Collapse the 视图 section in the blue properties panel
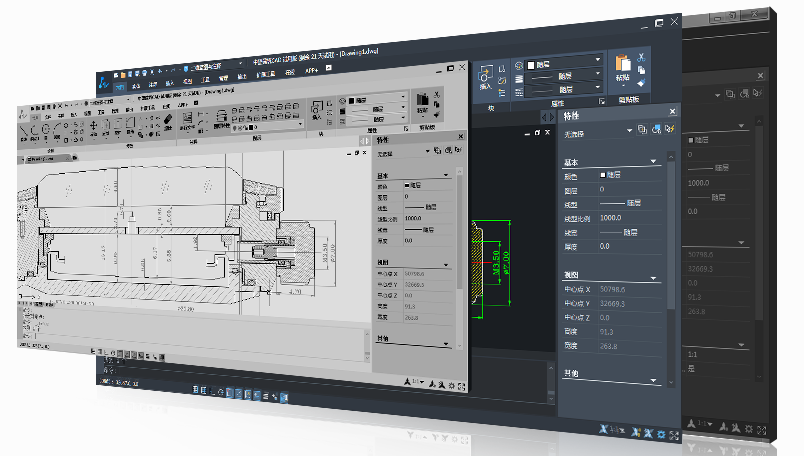 653,278
